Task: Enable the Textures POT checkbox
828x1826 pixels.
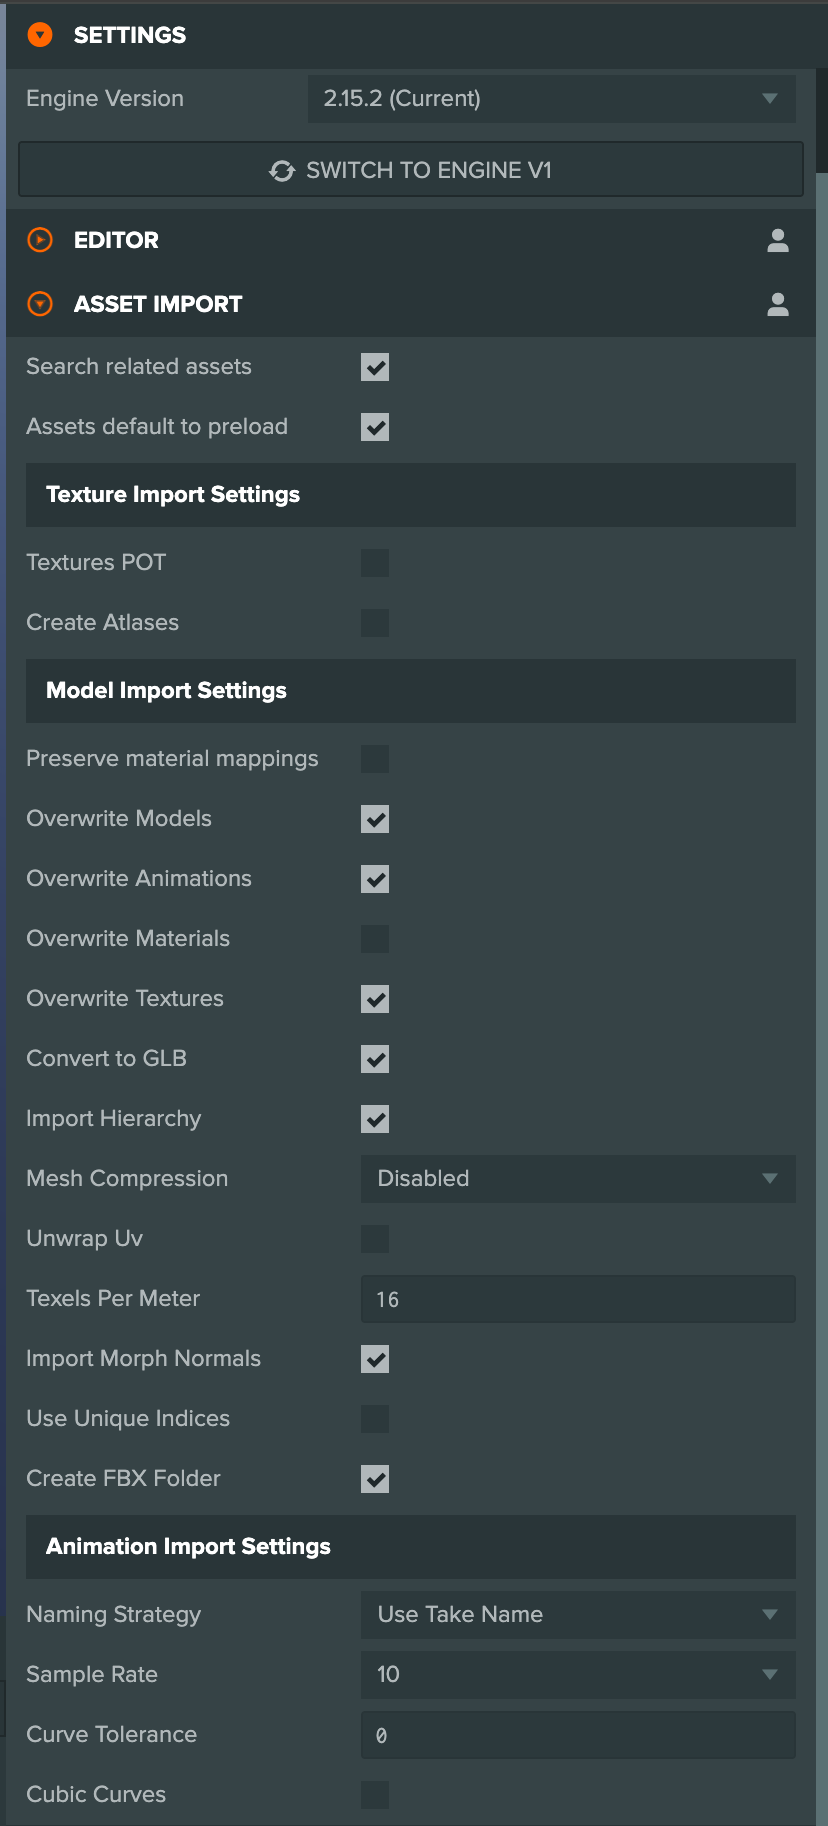Action: (x=375, y=563)
